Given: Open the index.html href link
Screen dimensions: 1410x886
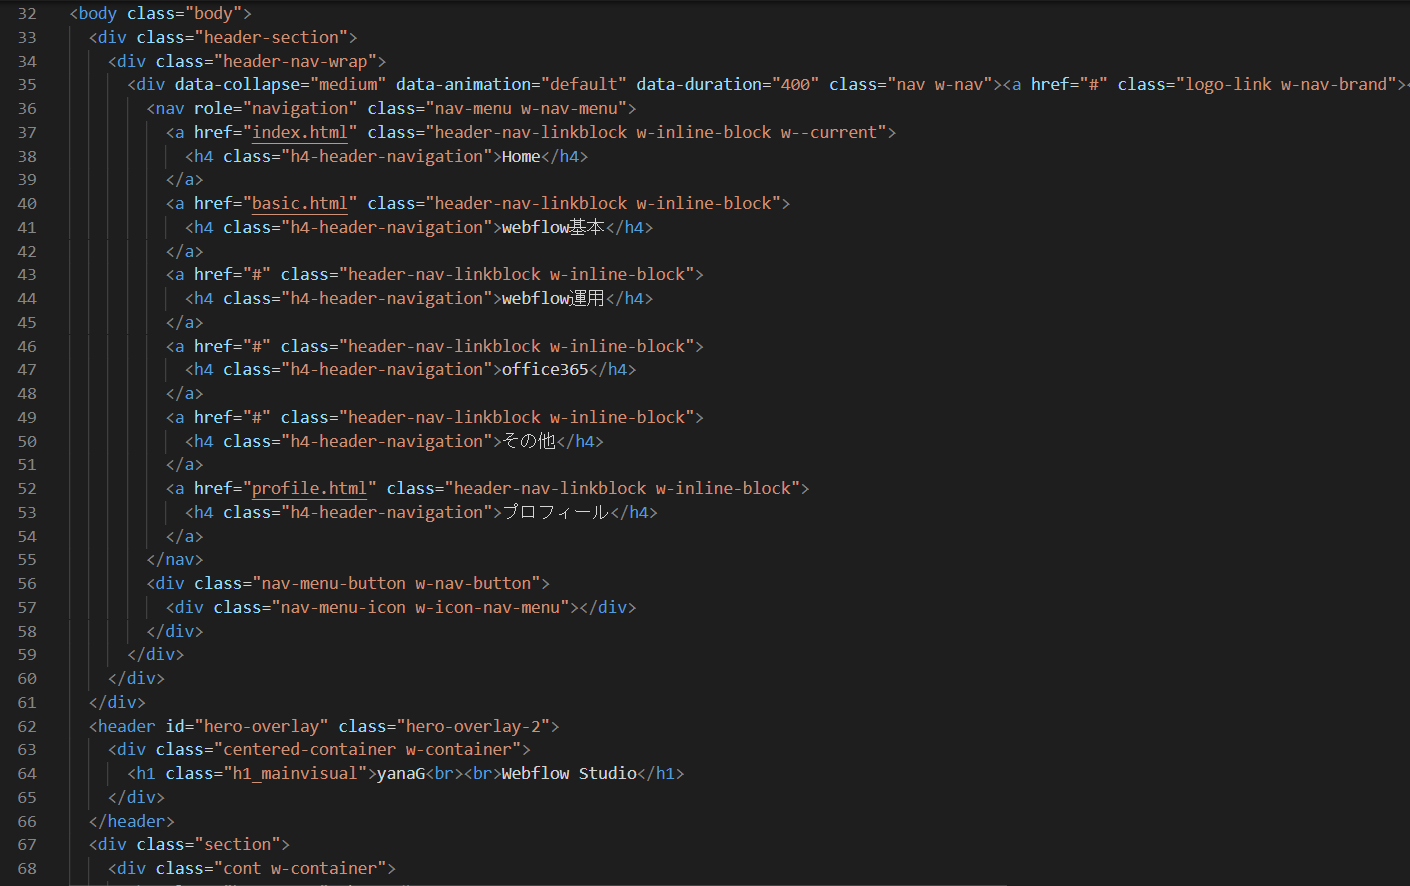Looking at the screenshot, I should click(299, 132).
